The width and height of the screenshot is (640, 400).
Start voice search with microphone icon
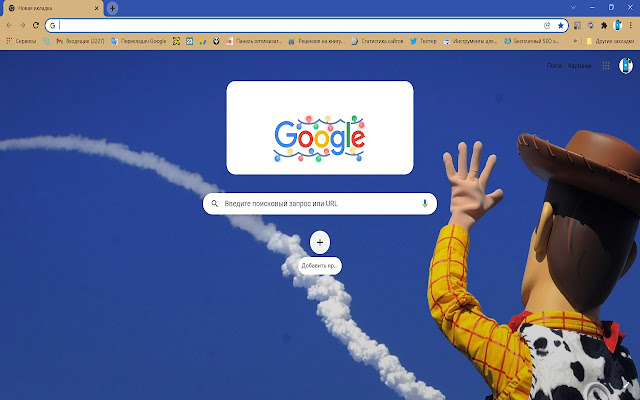tap(424, 203)
